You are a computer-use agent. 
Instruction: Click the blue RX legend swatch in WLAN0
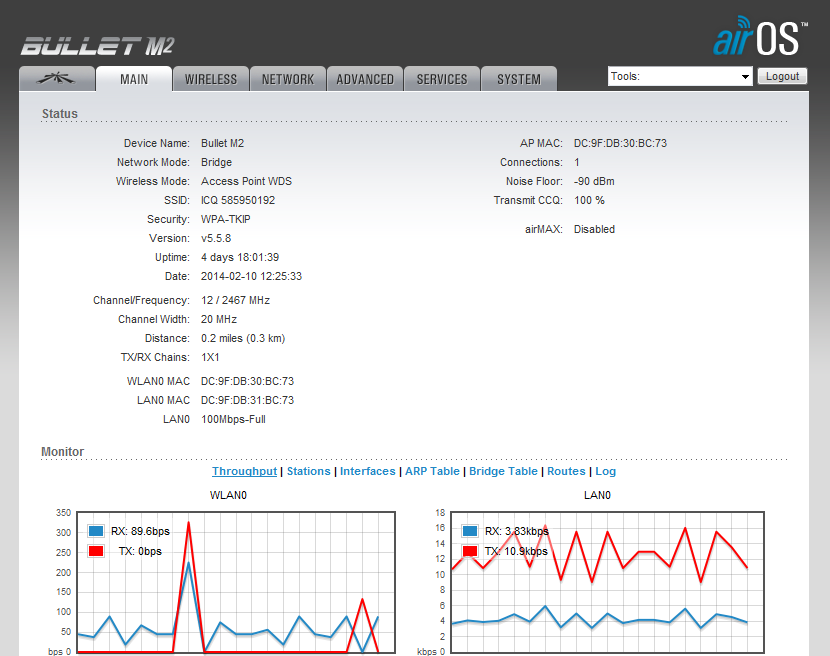coord(96,531)
